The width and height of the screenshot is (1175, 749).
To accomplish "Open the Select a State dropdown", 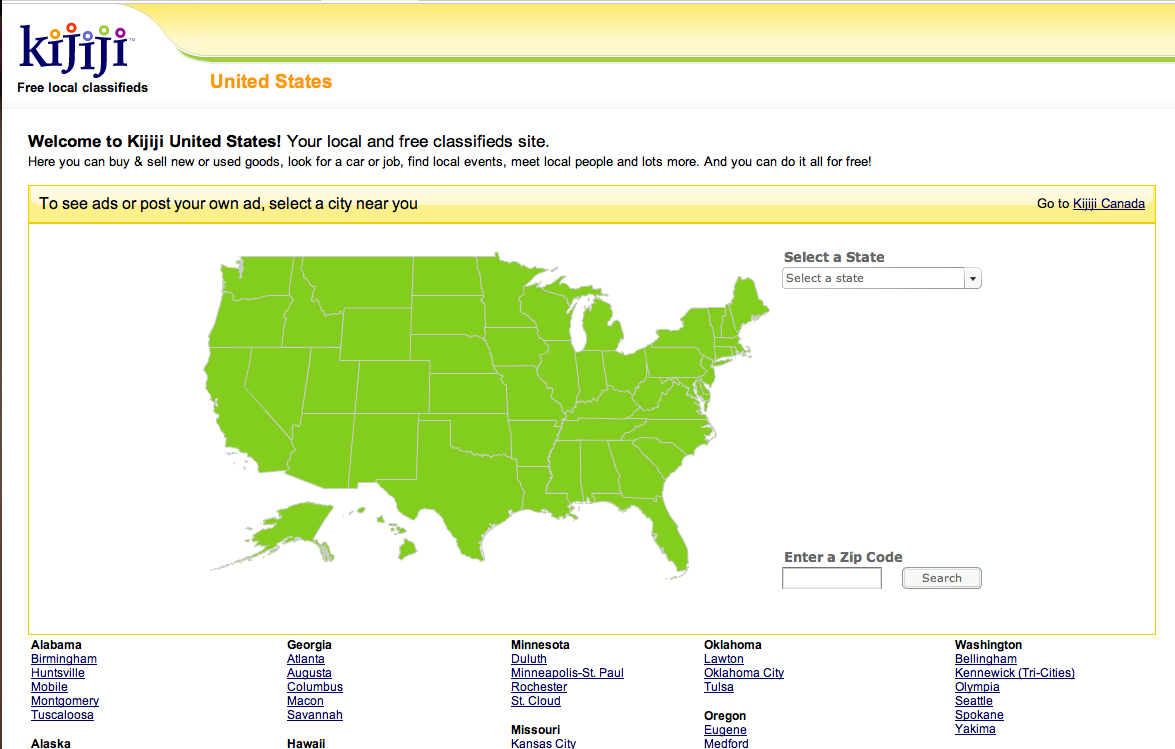I will [881, 278].
